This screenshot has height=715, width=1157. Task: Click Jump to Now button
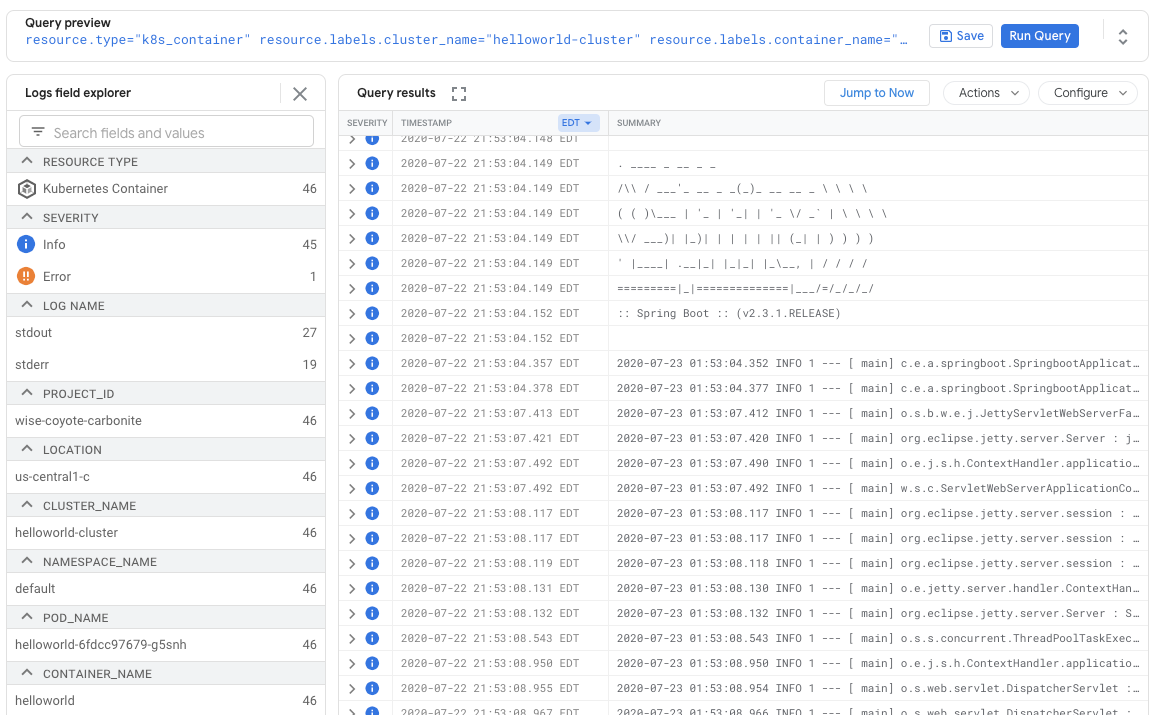876,93
